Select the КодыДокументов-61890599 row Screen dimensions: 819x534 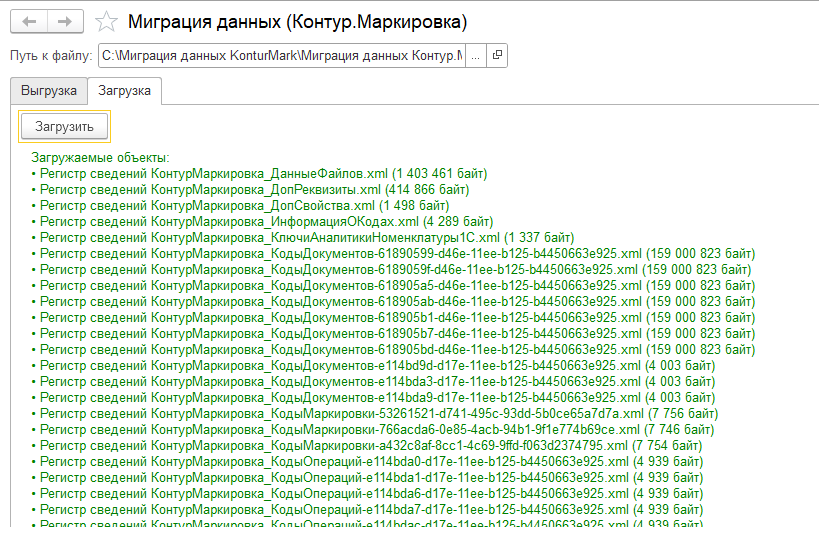pyautogui.click(x=393, y=254)
